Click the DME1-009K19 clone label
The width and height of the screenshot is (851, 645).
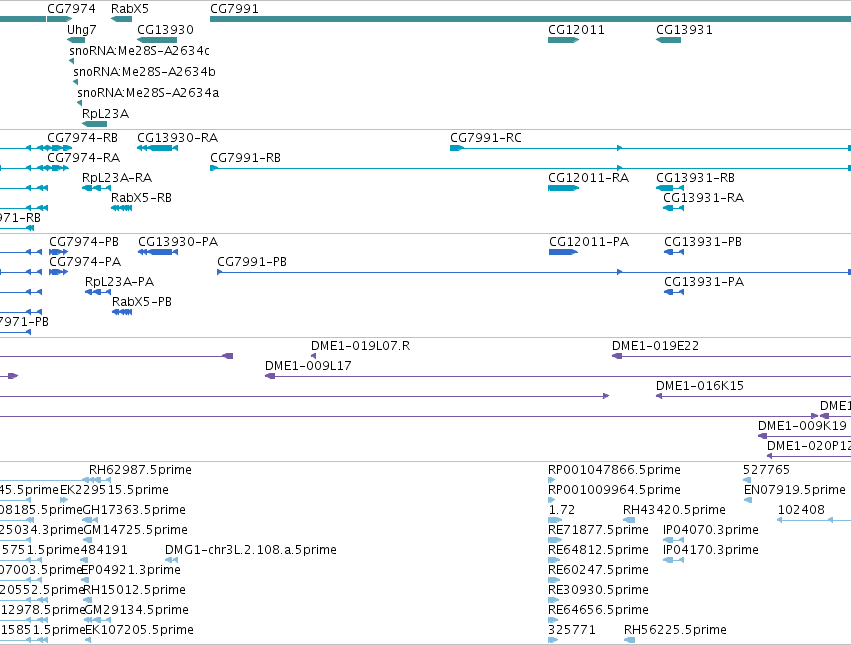click(x=802, y=426)
